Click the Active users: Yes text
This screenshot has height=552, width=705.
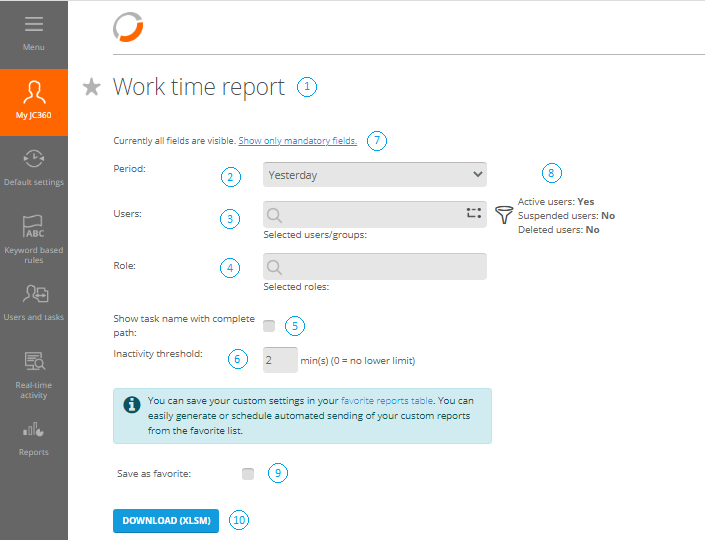point(556,201)
